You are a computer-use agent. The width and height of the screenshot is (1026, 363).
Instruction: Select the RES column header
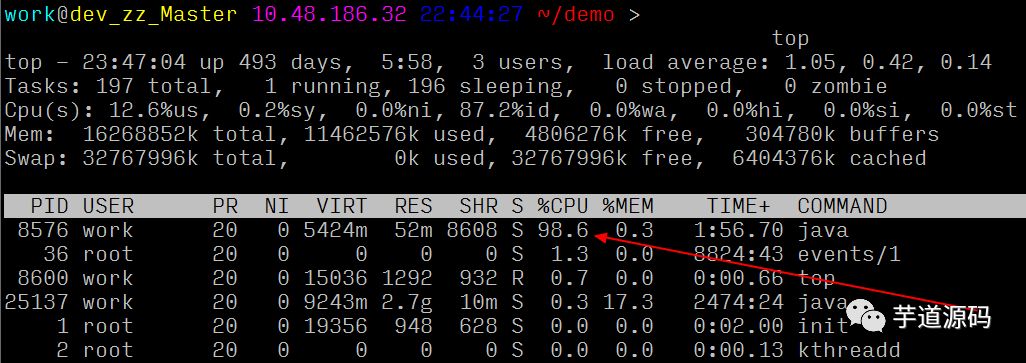tap(414, 206)
